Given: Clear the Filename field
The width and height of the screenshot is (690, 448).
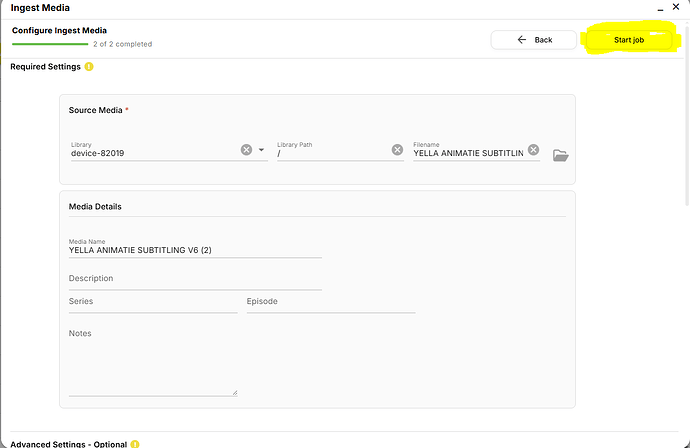Looking at the screenshot, I should pos(533,150).
